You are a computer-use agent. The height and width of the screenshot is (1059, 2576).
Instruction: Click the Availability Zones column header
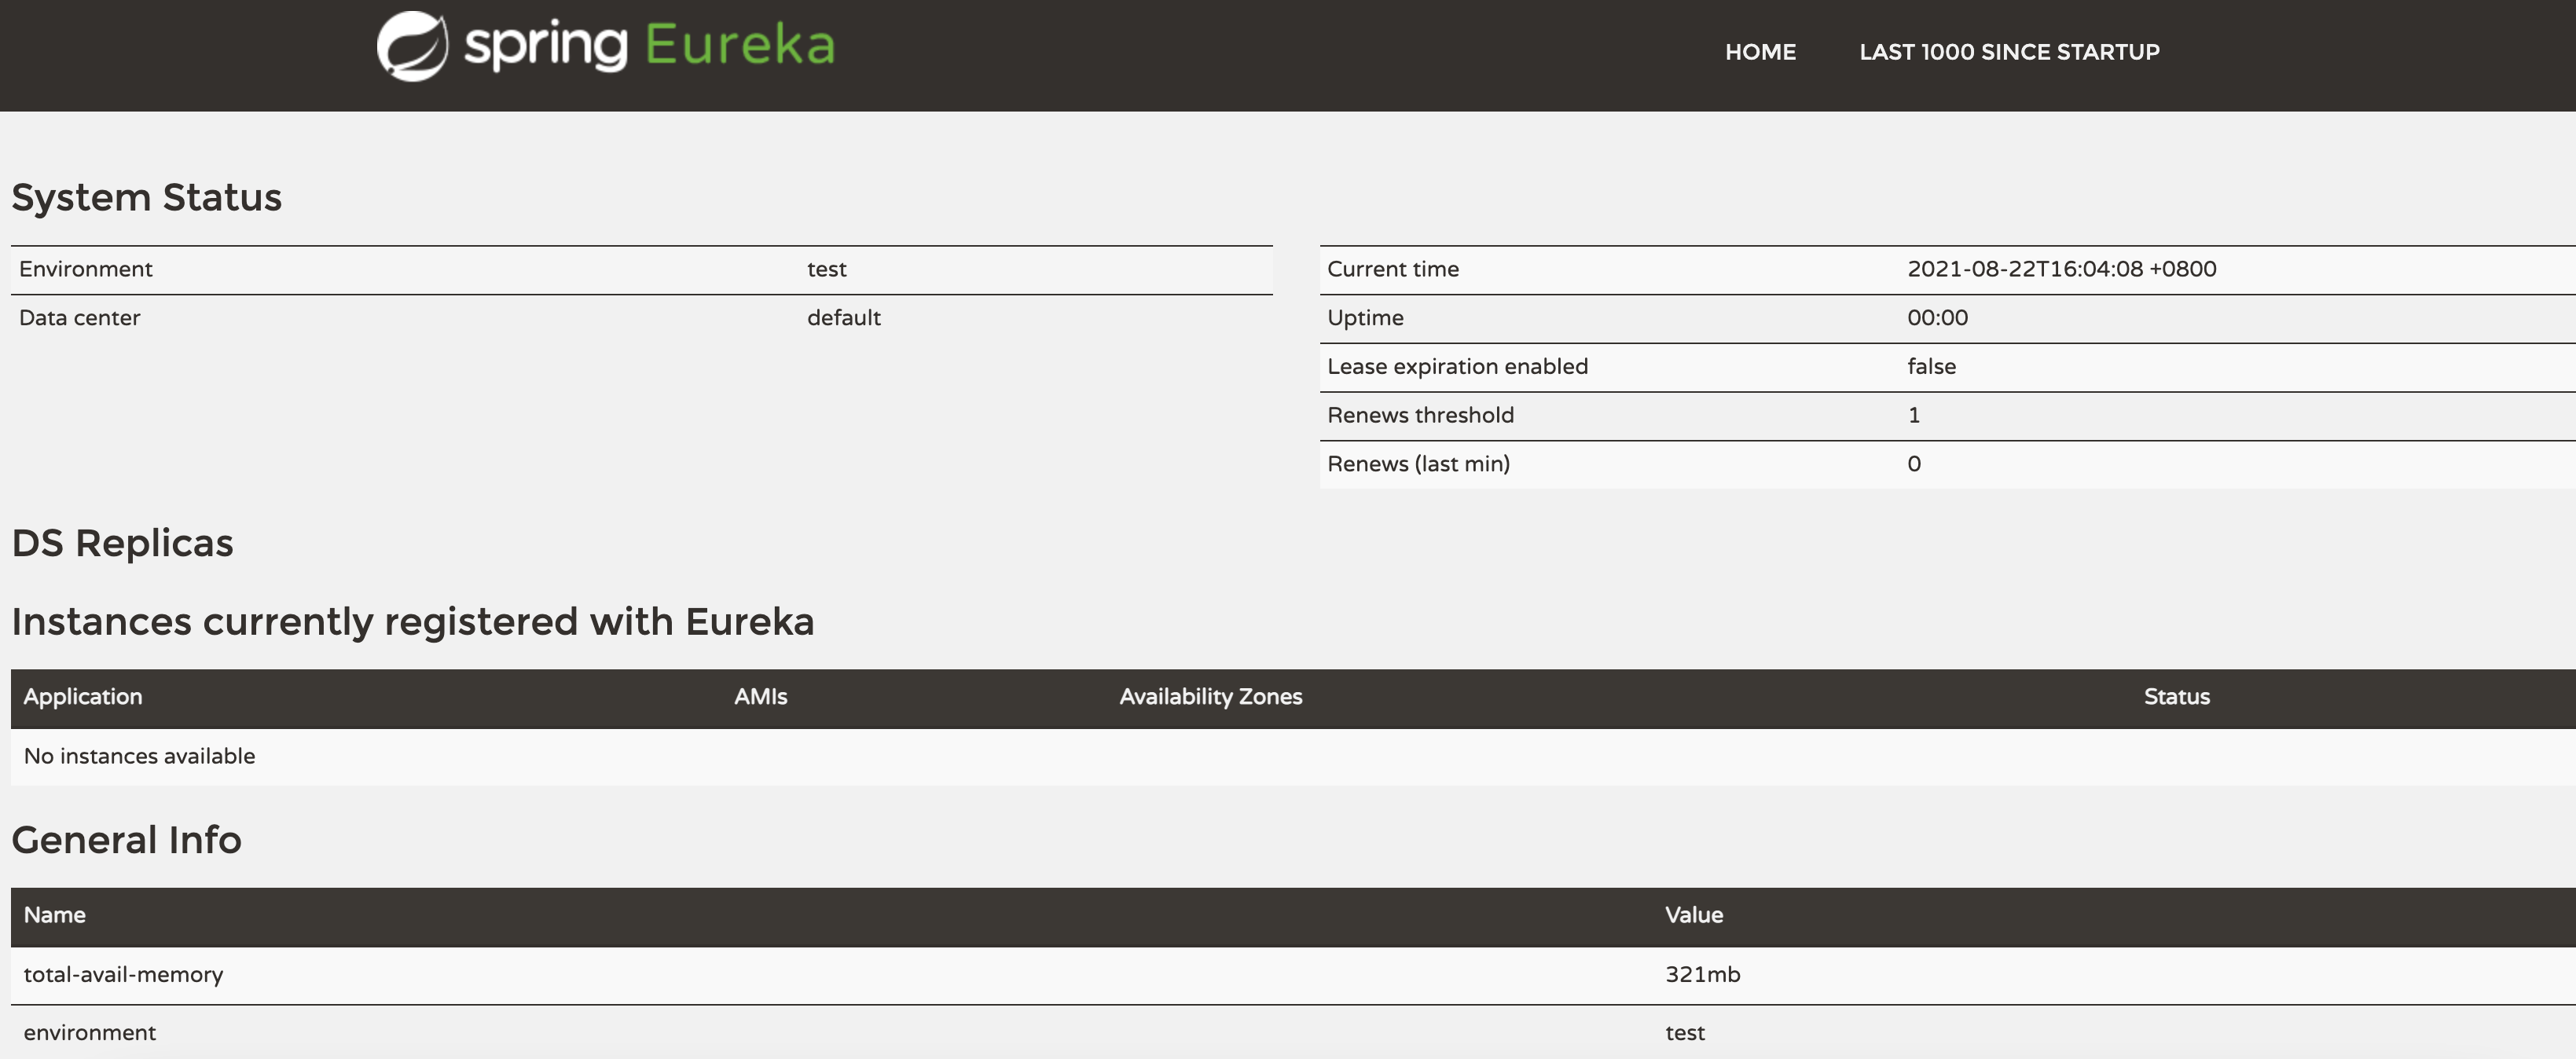coord(1210,697)
